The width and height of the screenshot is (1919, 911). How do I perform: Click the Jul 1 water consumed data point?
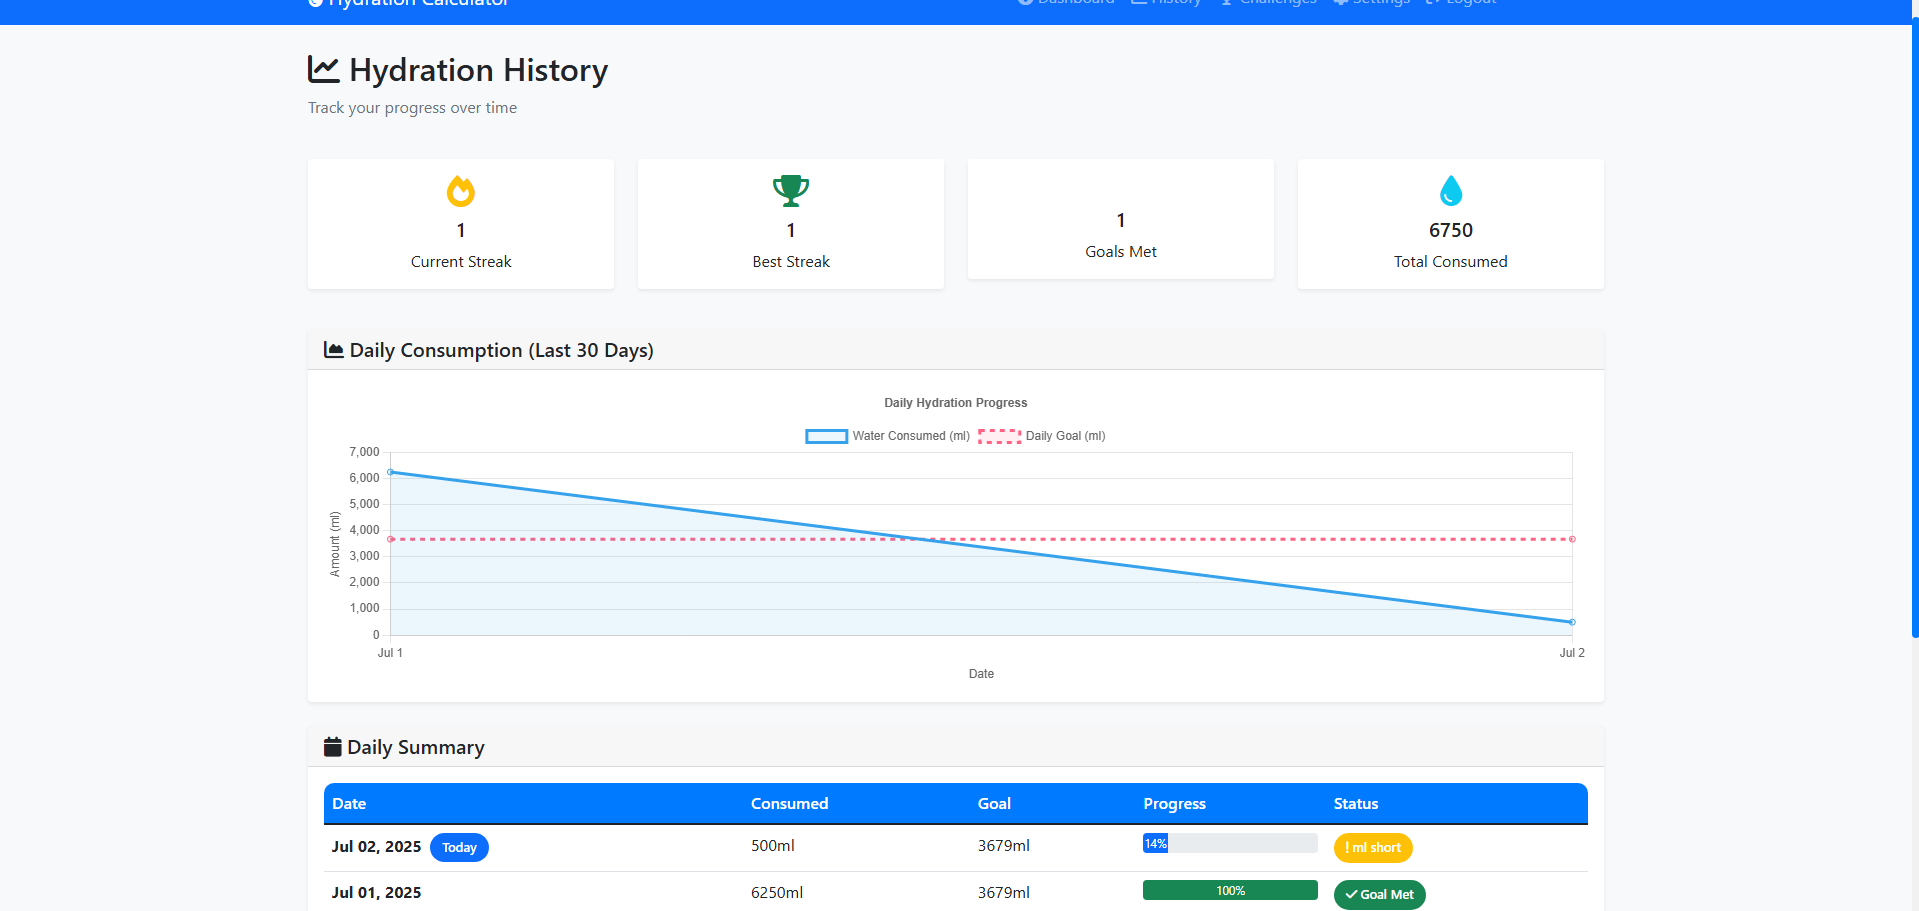point(390,472)
